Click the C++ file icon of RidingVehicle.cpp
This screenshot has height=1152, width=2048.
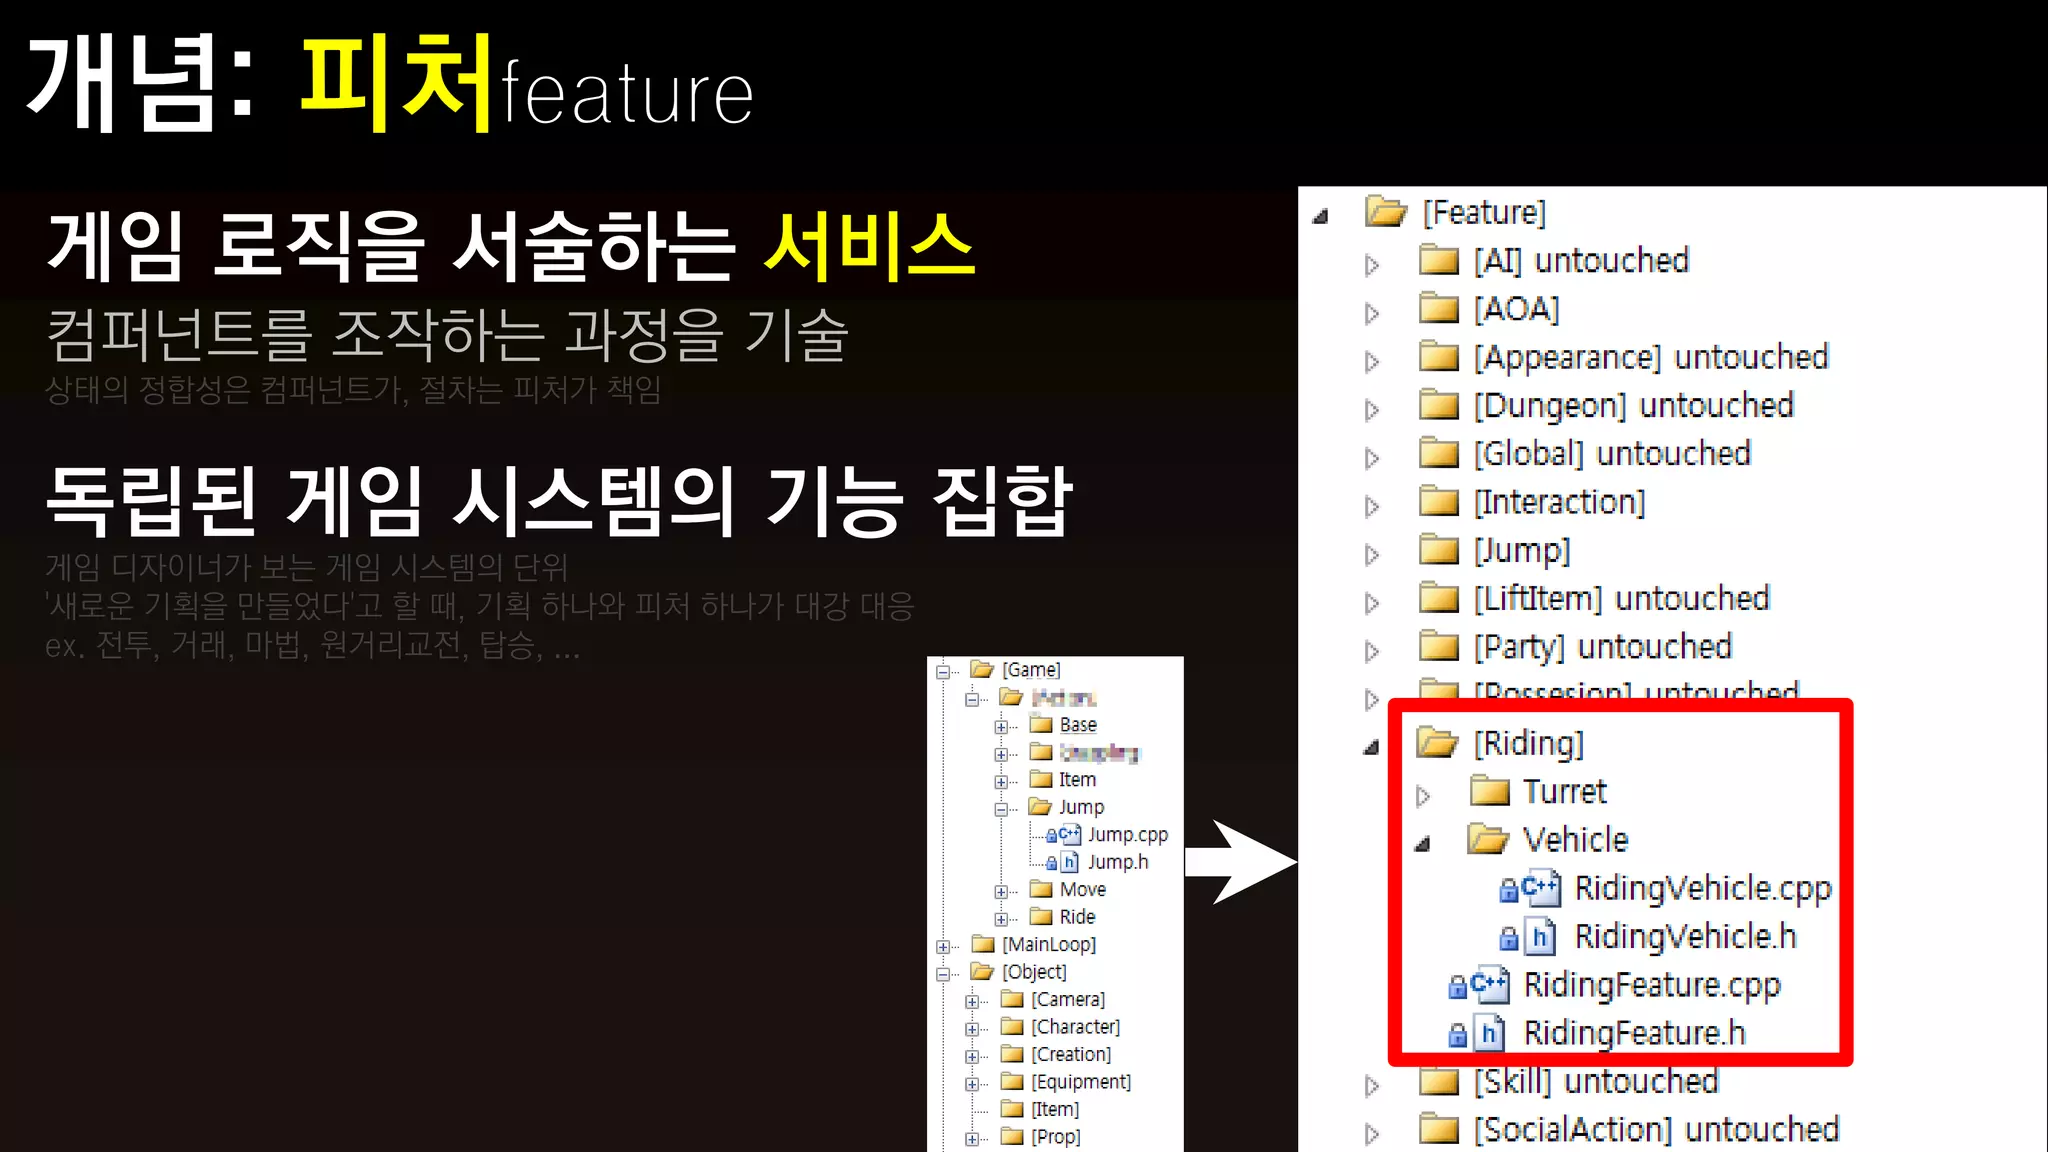coord(1541,888)
